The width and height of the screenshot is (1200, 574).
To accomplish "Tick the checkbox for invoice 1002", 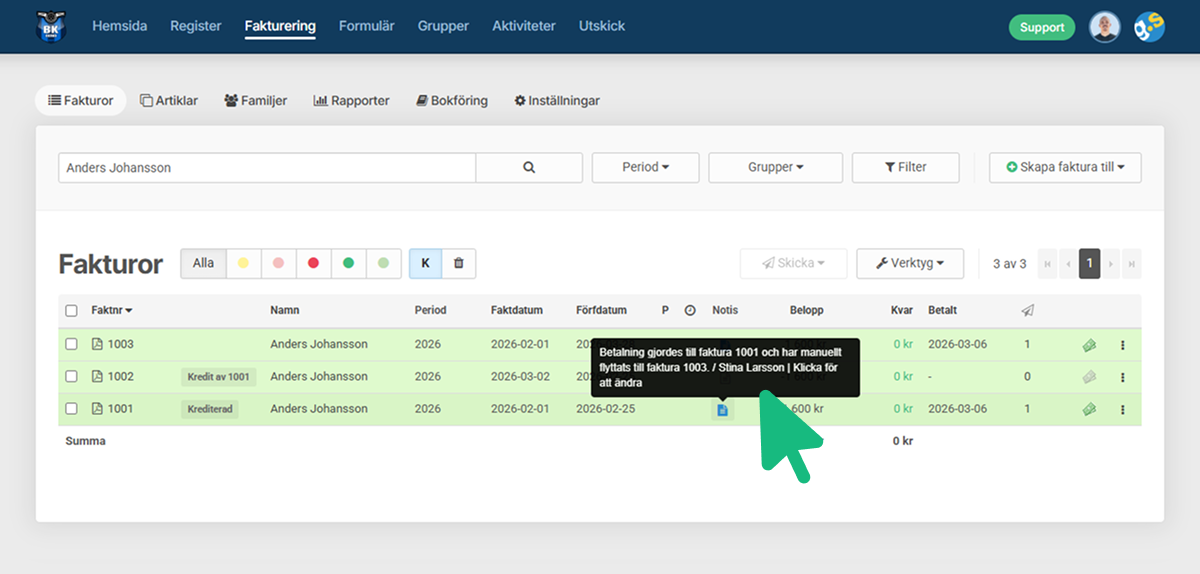I will pos(71,377).
